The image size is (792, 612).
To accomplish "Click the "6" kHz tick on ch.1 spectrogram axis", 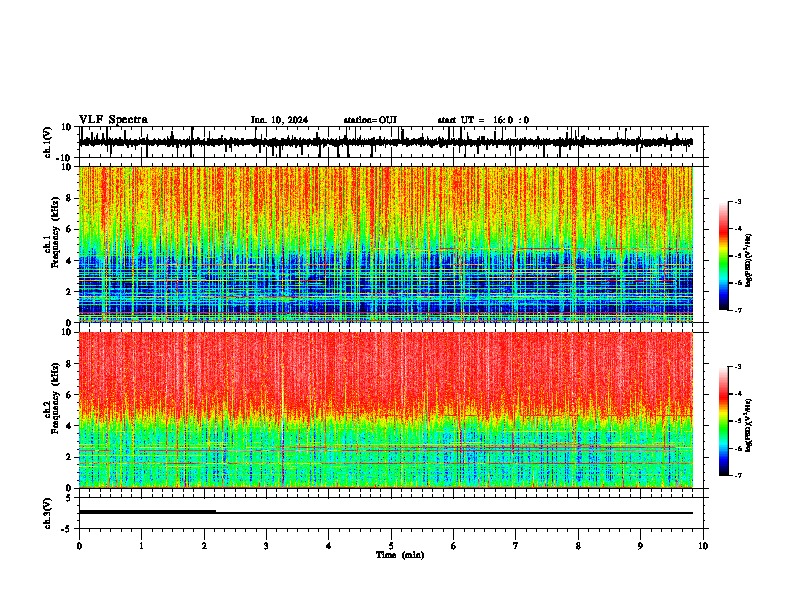I will click(70, 229).
